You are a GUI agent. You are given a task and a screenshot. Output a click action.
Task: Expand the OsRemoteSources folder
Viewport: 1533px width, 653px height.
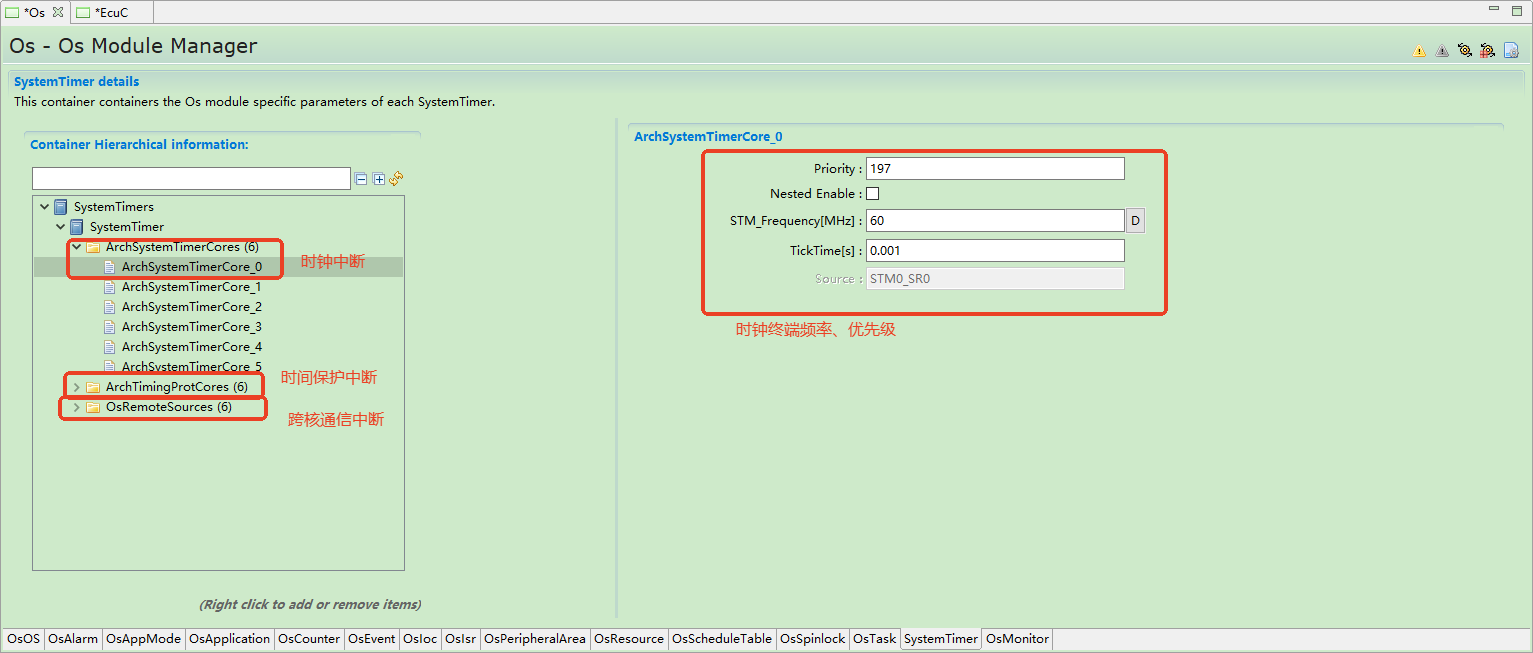(x=77, y=407)
